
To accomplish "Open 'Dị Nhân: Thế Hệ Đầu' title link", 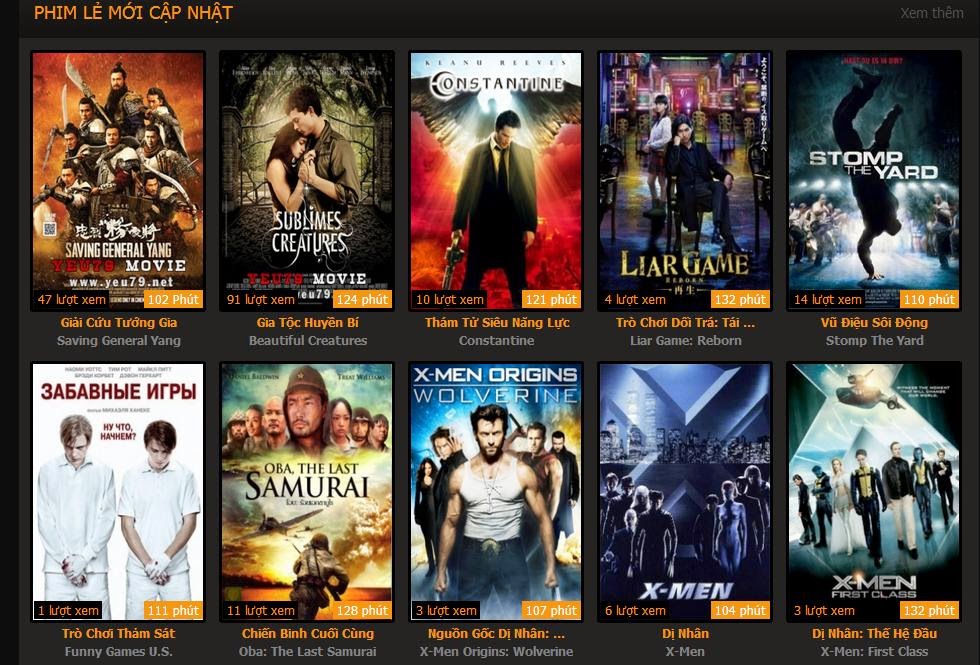I will pyautogui.click(x=874, y=633).
